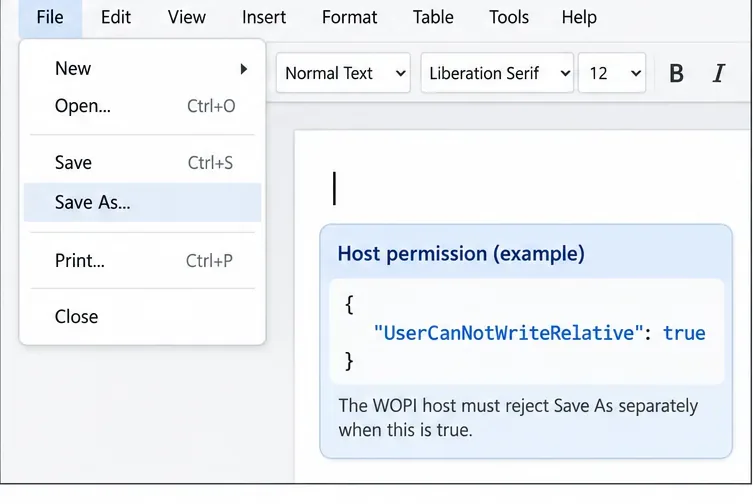Image resolution: width=753 pixels, height=504 pixels.
Task: Open the Tools menu
Action: (x=509, y=18)
